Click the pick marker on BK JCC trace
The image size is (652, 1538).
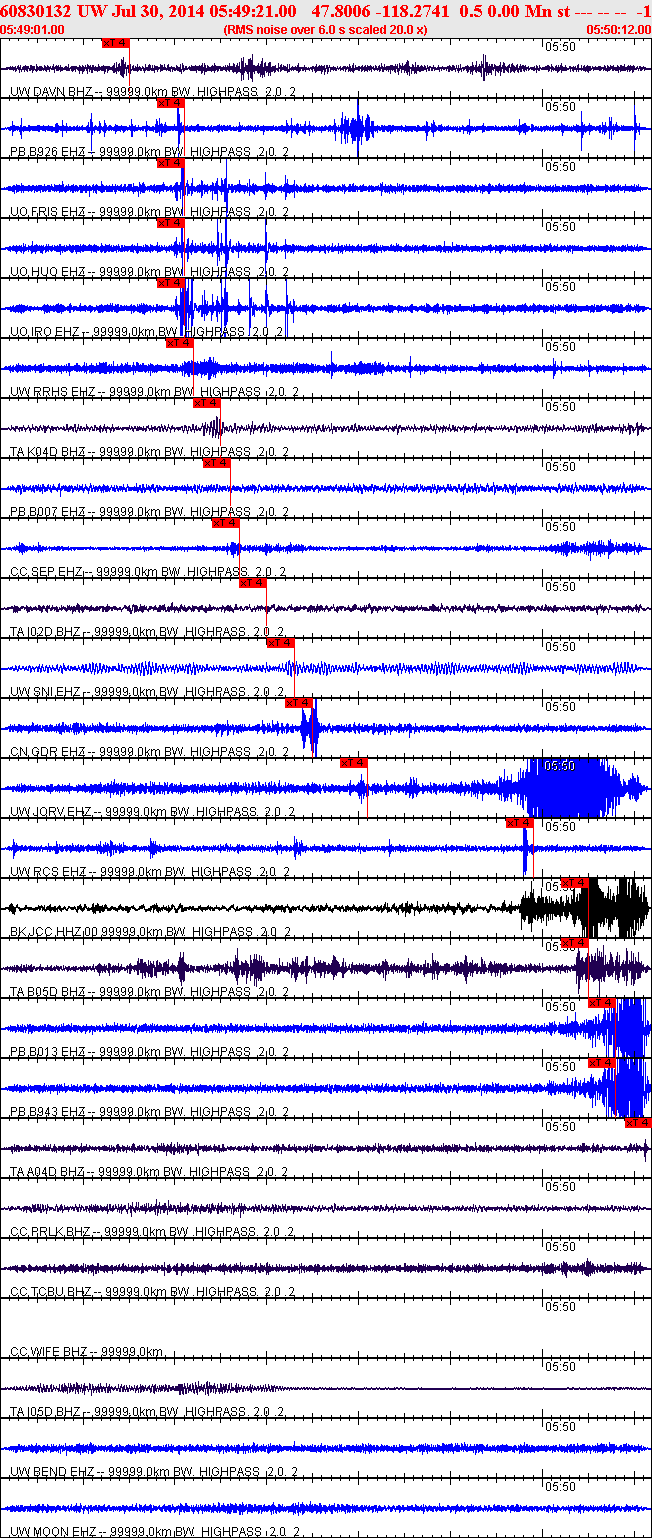(x=575, y=883)
